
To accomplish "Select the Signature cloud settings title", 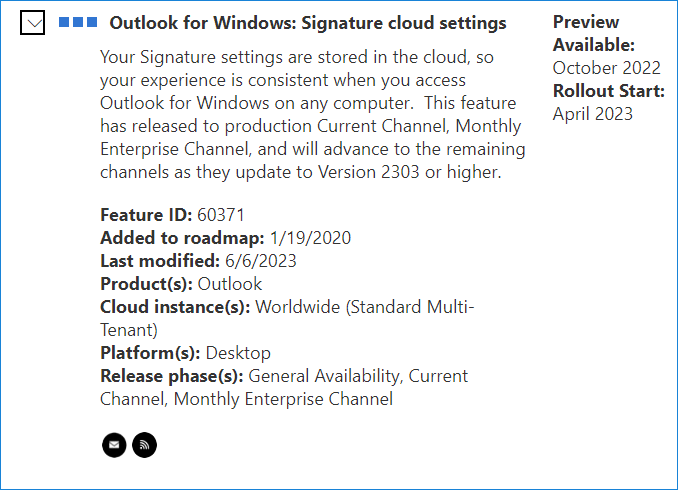I will [308, 23].
